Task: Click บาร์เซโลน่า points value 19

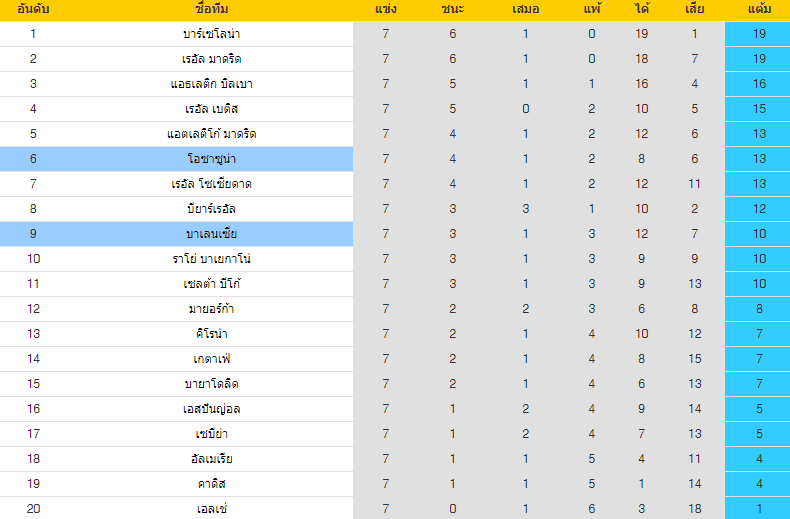Action: coord(759,34)
